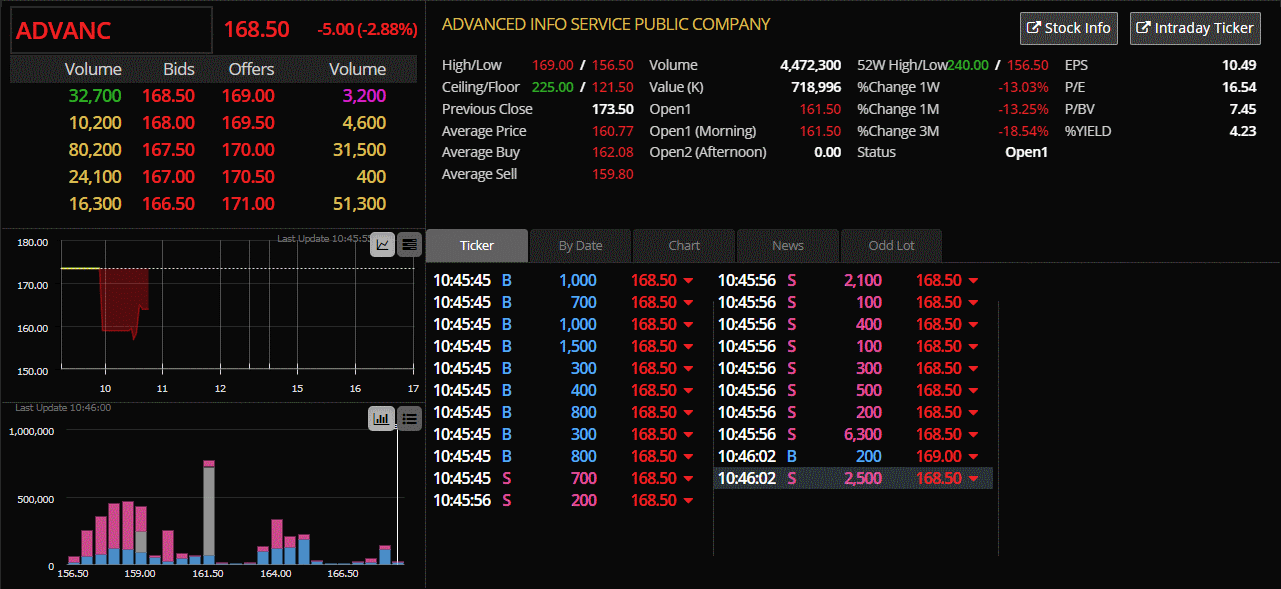
Task: Pick the best offer 169.00
Action: tap(249, 95)
